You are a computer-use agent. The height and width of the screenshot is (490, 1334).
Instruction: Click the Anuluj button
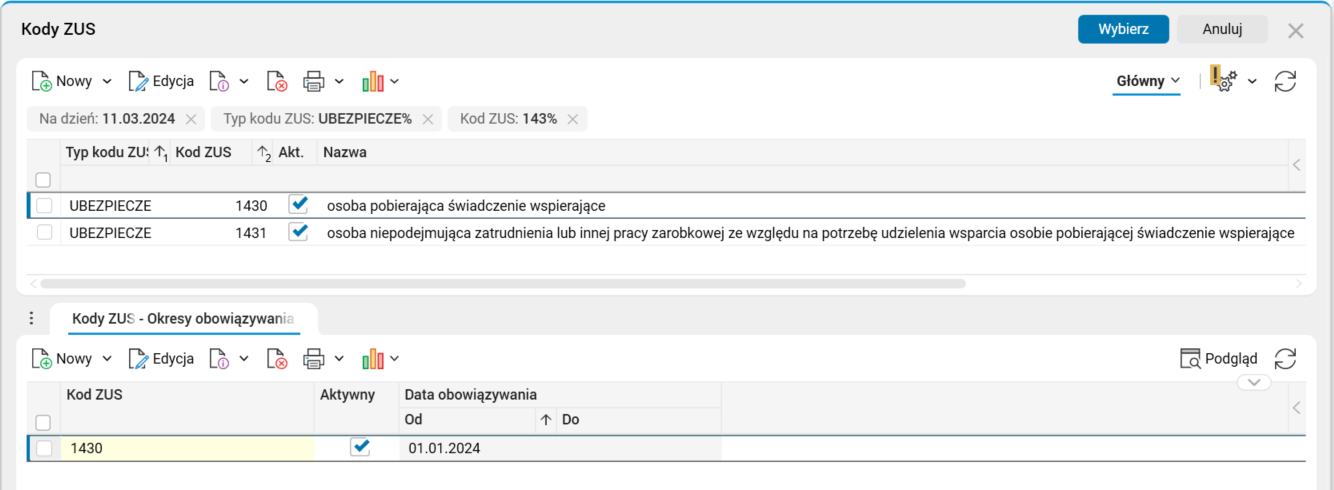[1222, 29]
